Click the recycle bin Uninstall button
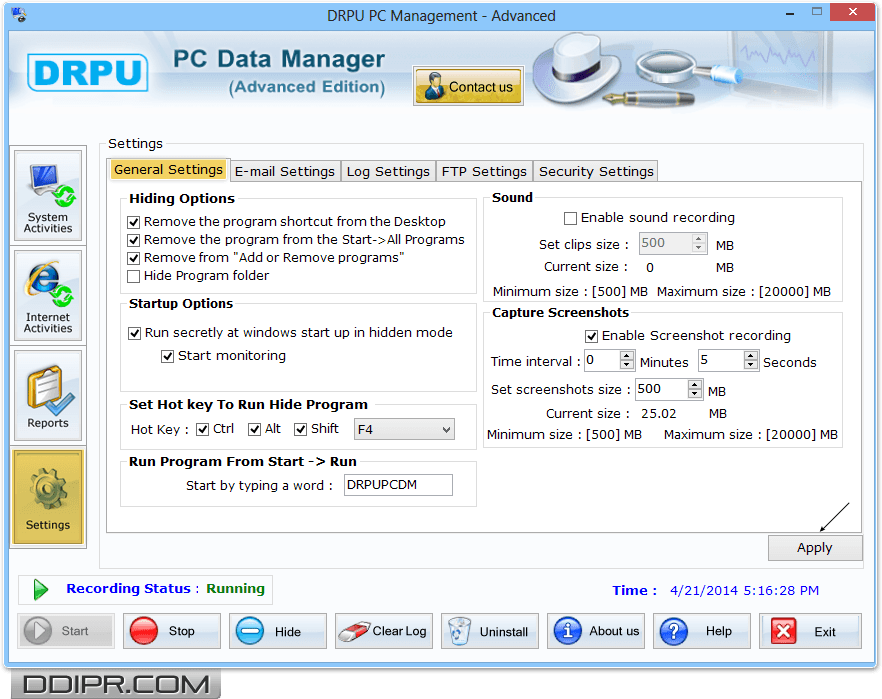Viewport: 882px width, 699px height. click(x=489, y=631)
